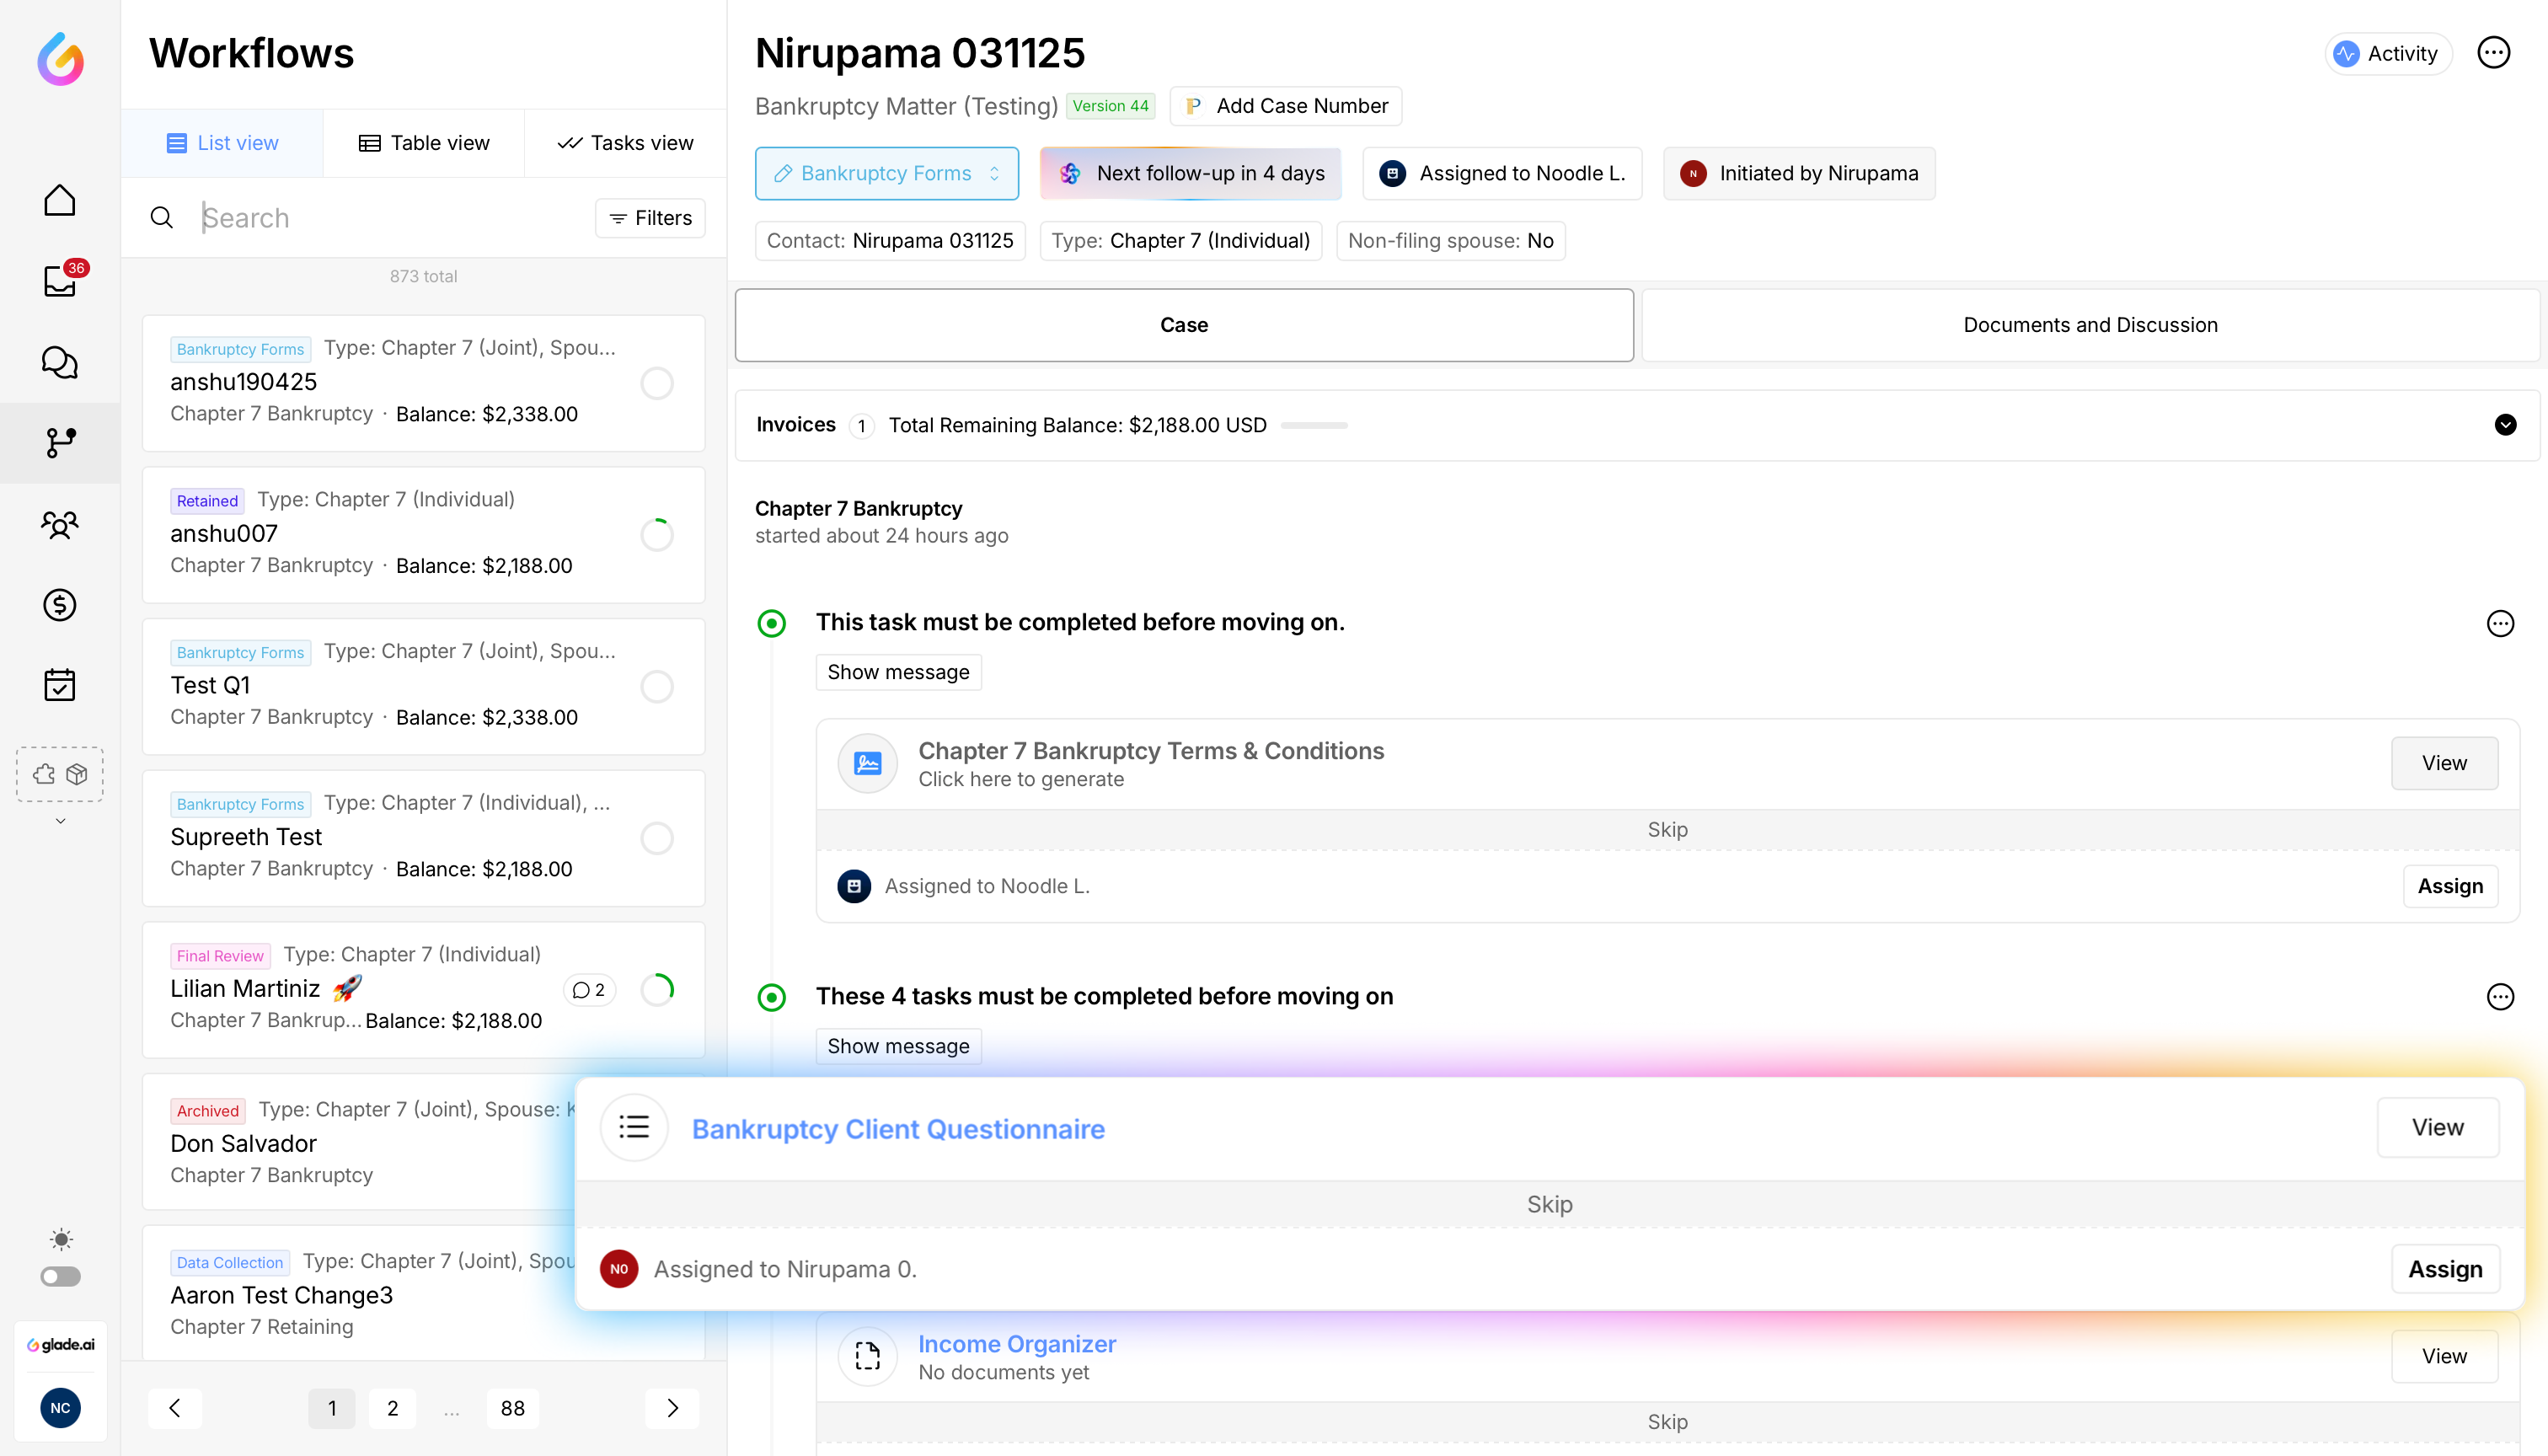The image size is (2548, 1456).
Task: Switch to Documents and Discussion tab
Action: (x=2090, y=325)
